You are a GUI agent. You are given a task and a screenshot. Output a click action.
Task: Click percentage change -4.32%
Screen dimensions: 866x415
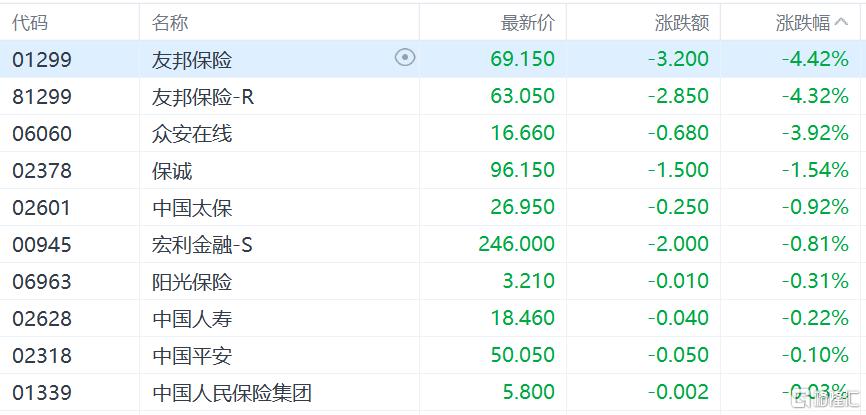click(x=815, y=96)
